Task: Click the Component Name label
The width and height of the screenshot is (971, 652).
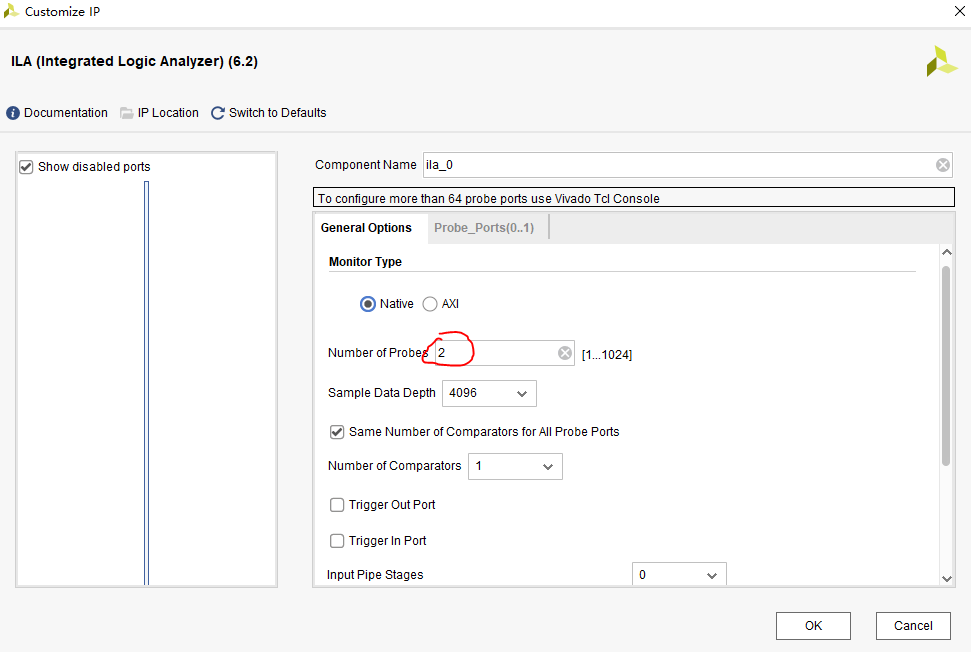Action: tap(365, 165)
